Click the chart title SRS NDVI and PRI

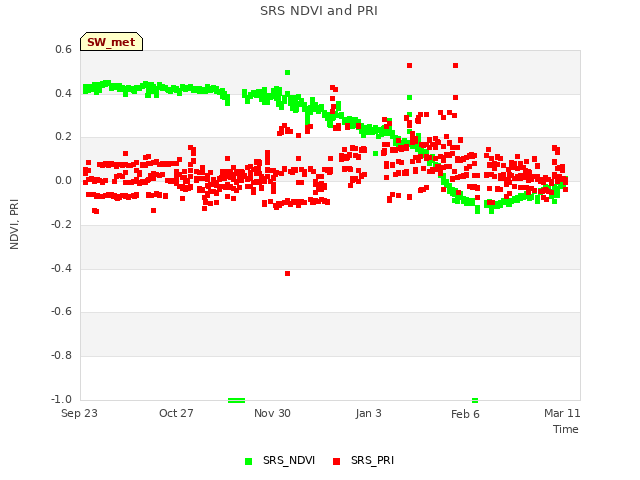pos(319,11)
